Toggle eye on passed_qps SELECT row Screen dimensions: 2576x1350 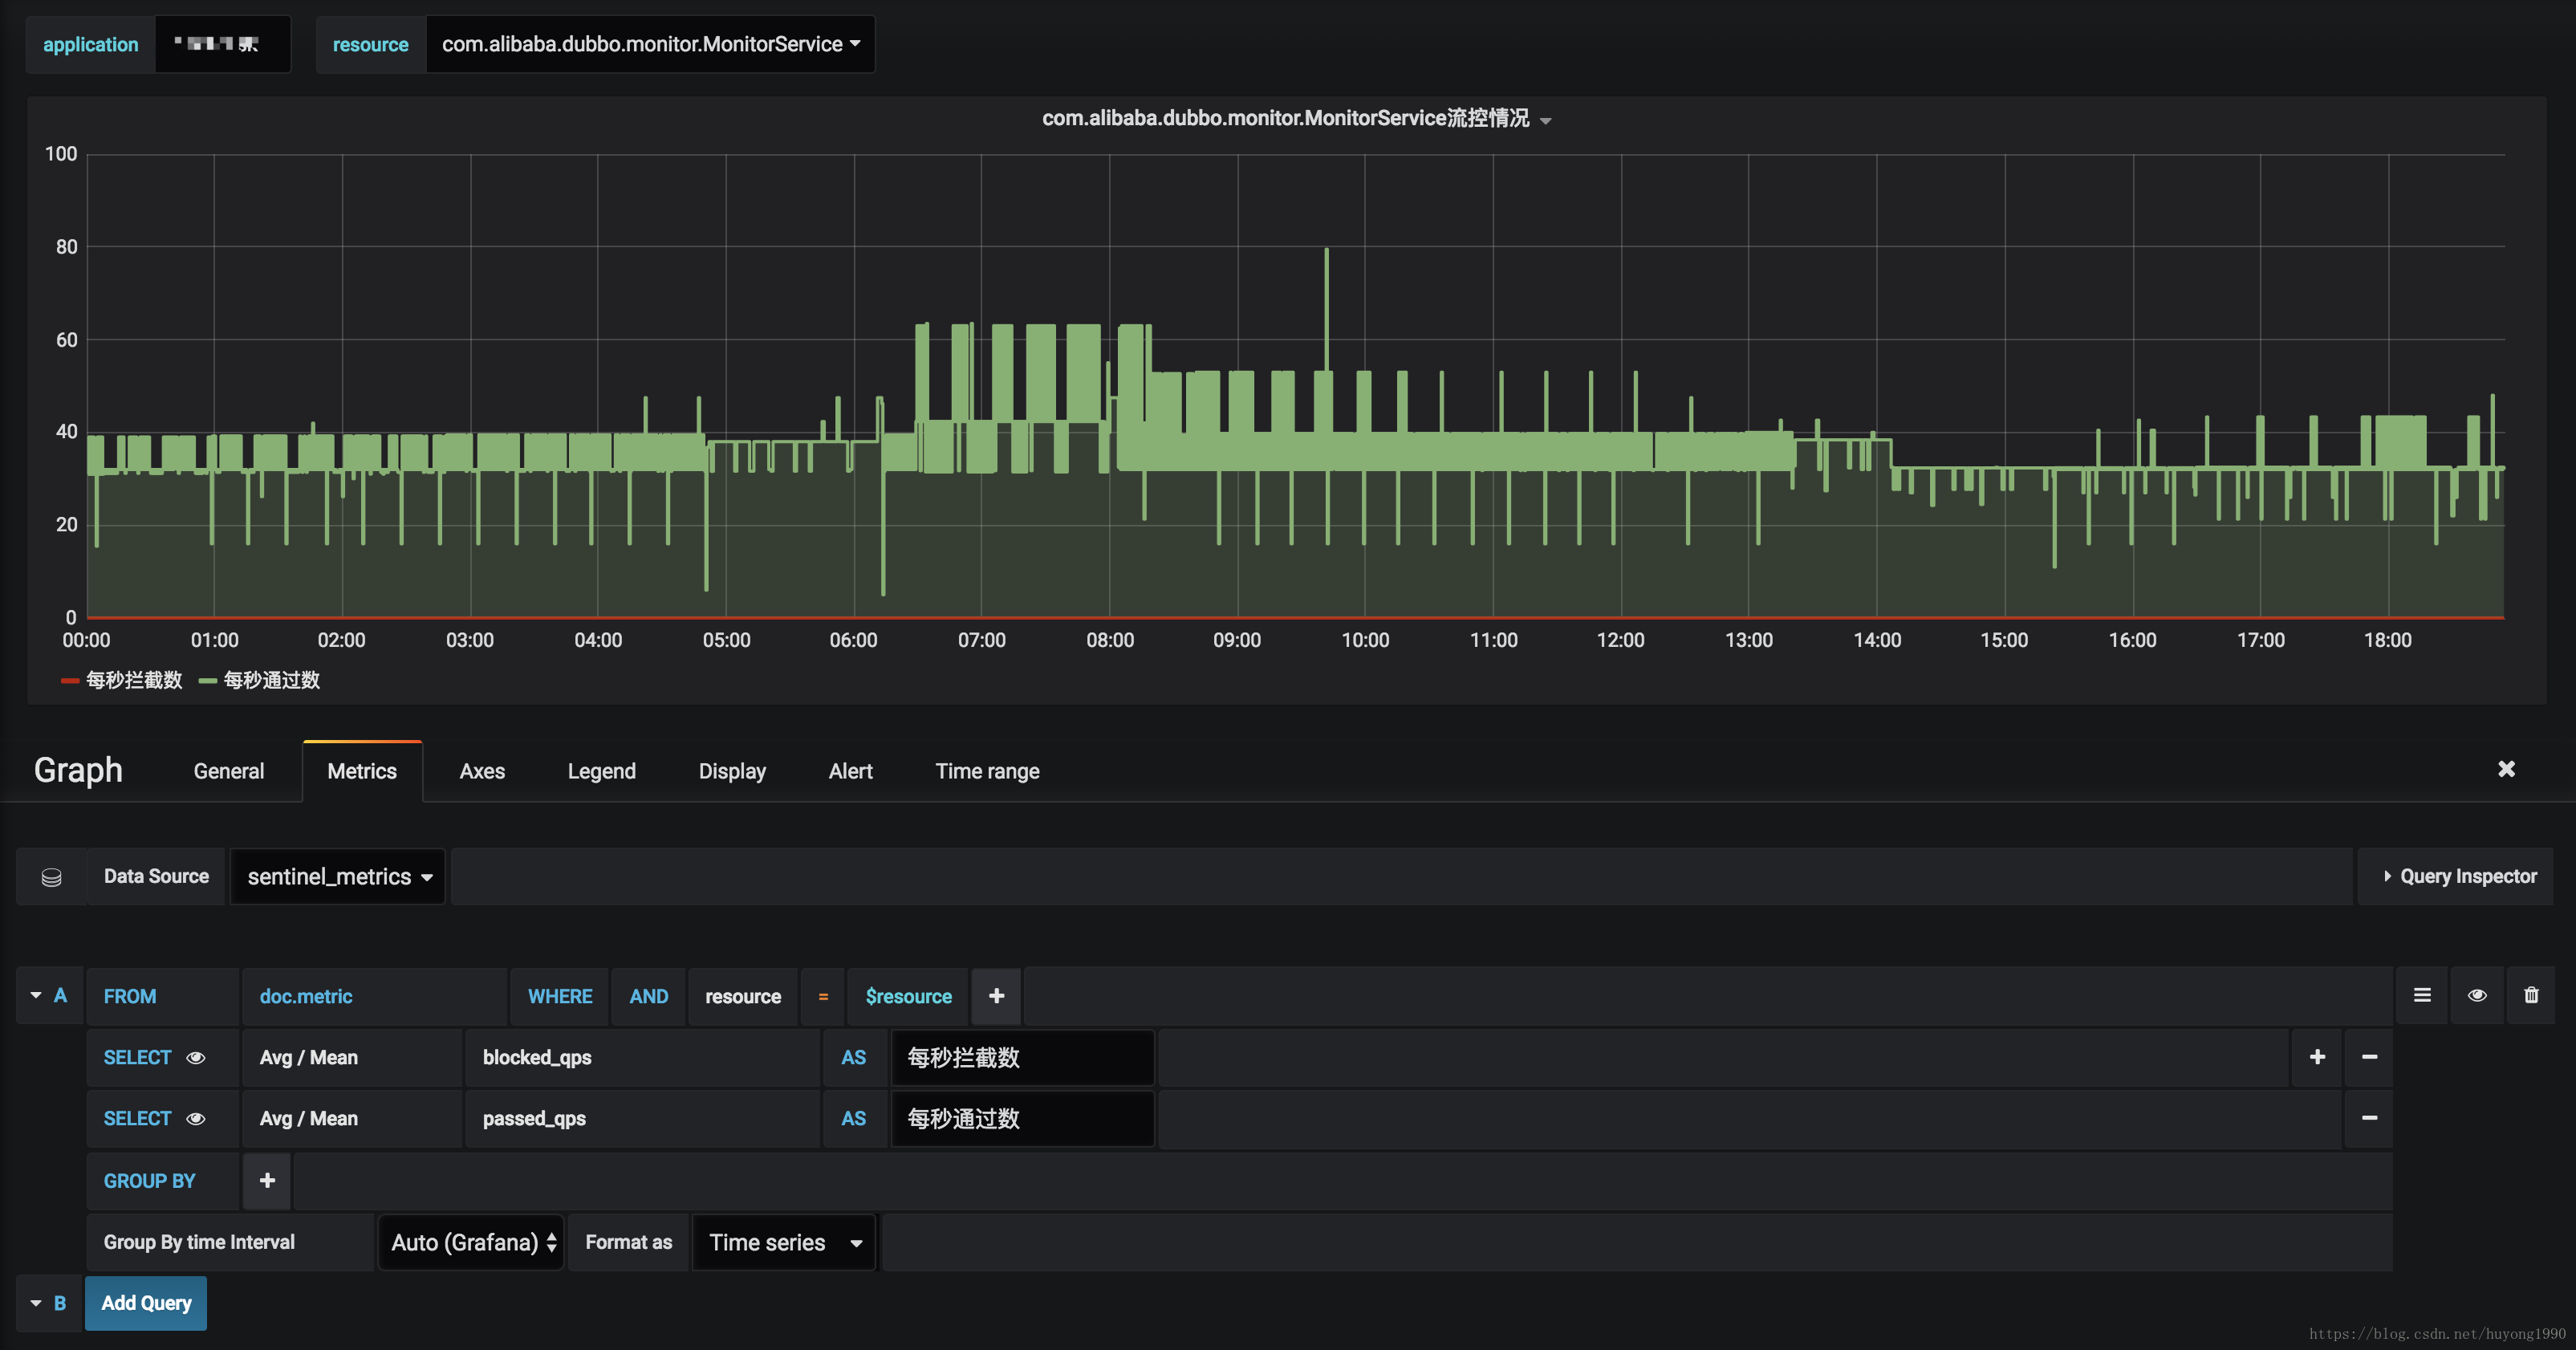tap(196, 1118)
